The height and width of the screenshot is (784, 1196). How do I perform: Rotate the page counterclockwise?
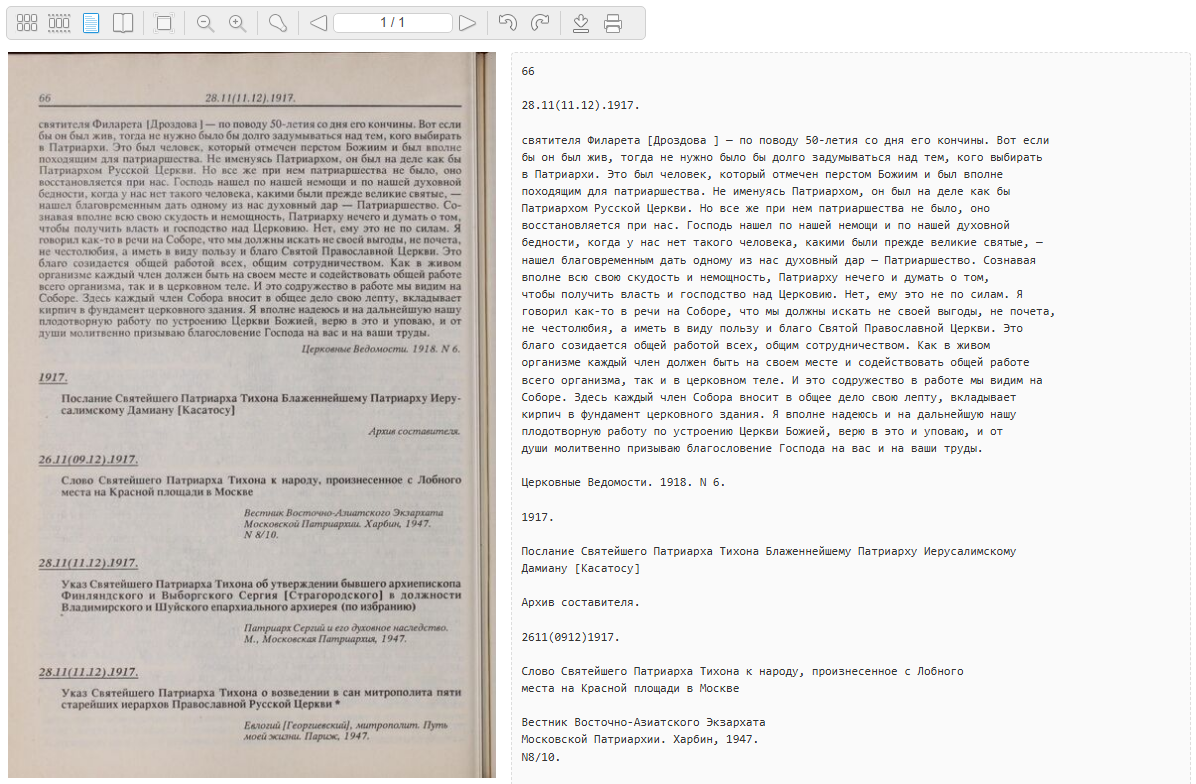508,23
